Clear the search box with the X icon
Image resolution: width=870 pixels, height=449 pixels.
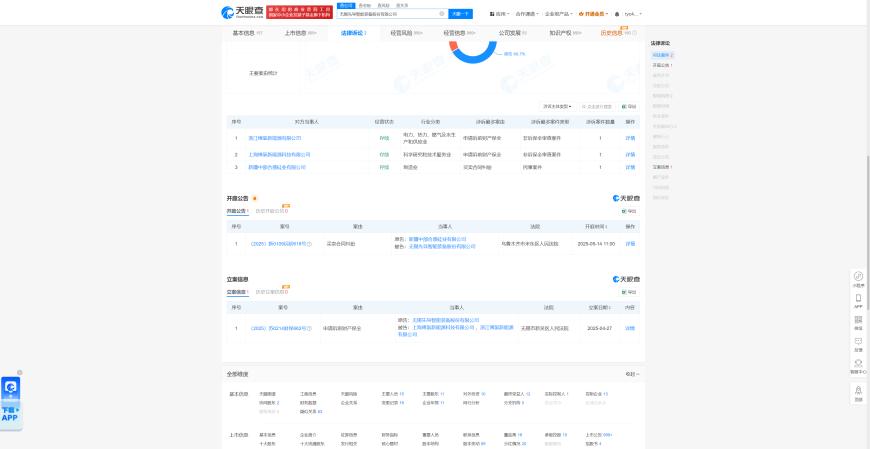[441, 14]
